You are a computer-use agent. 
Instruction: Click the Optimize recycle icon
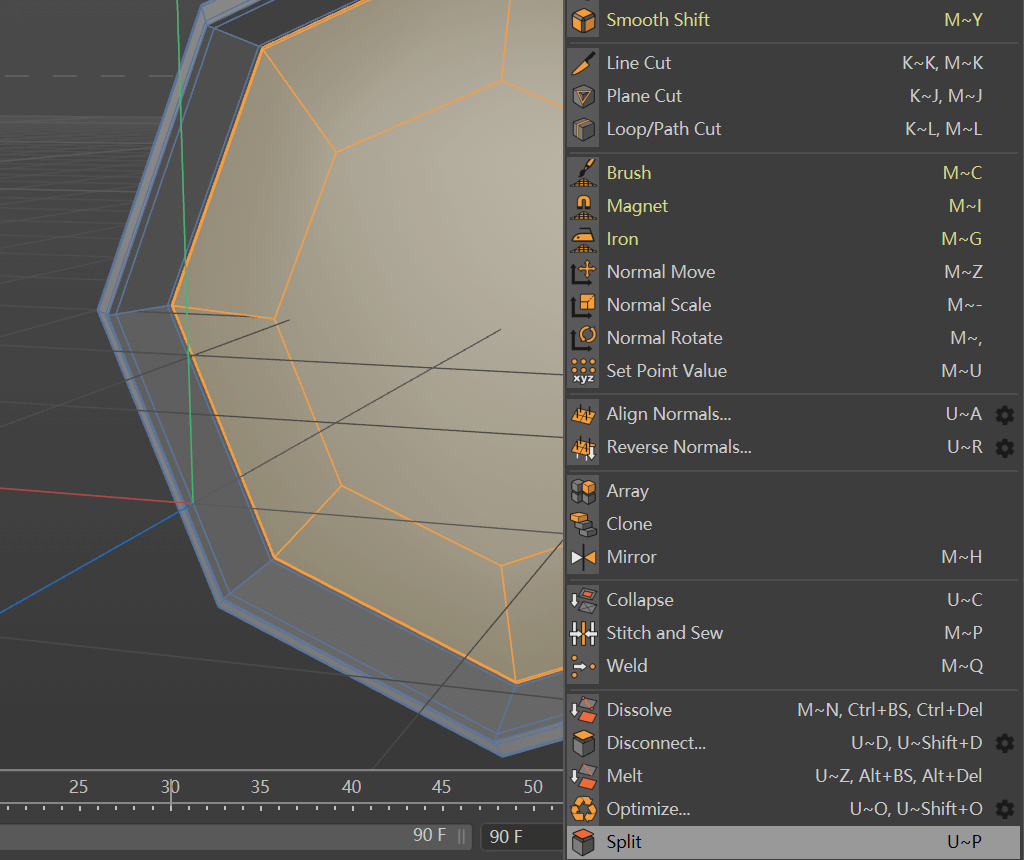tap(583, 809)
